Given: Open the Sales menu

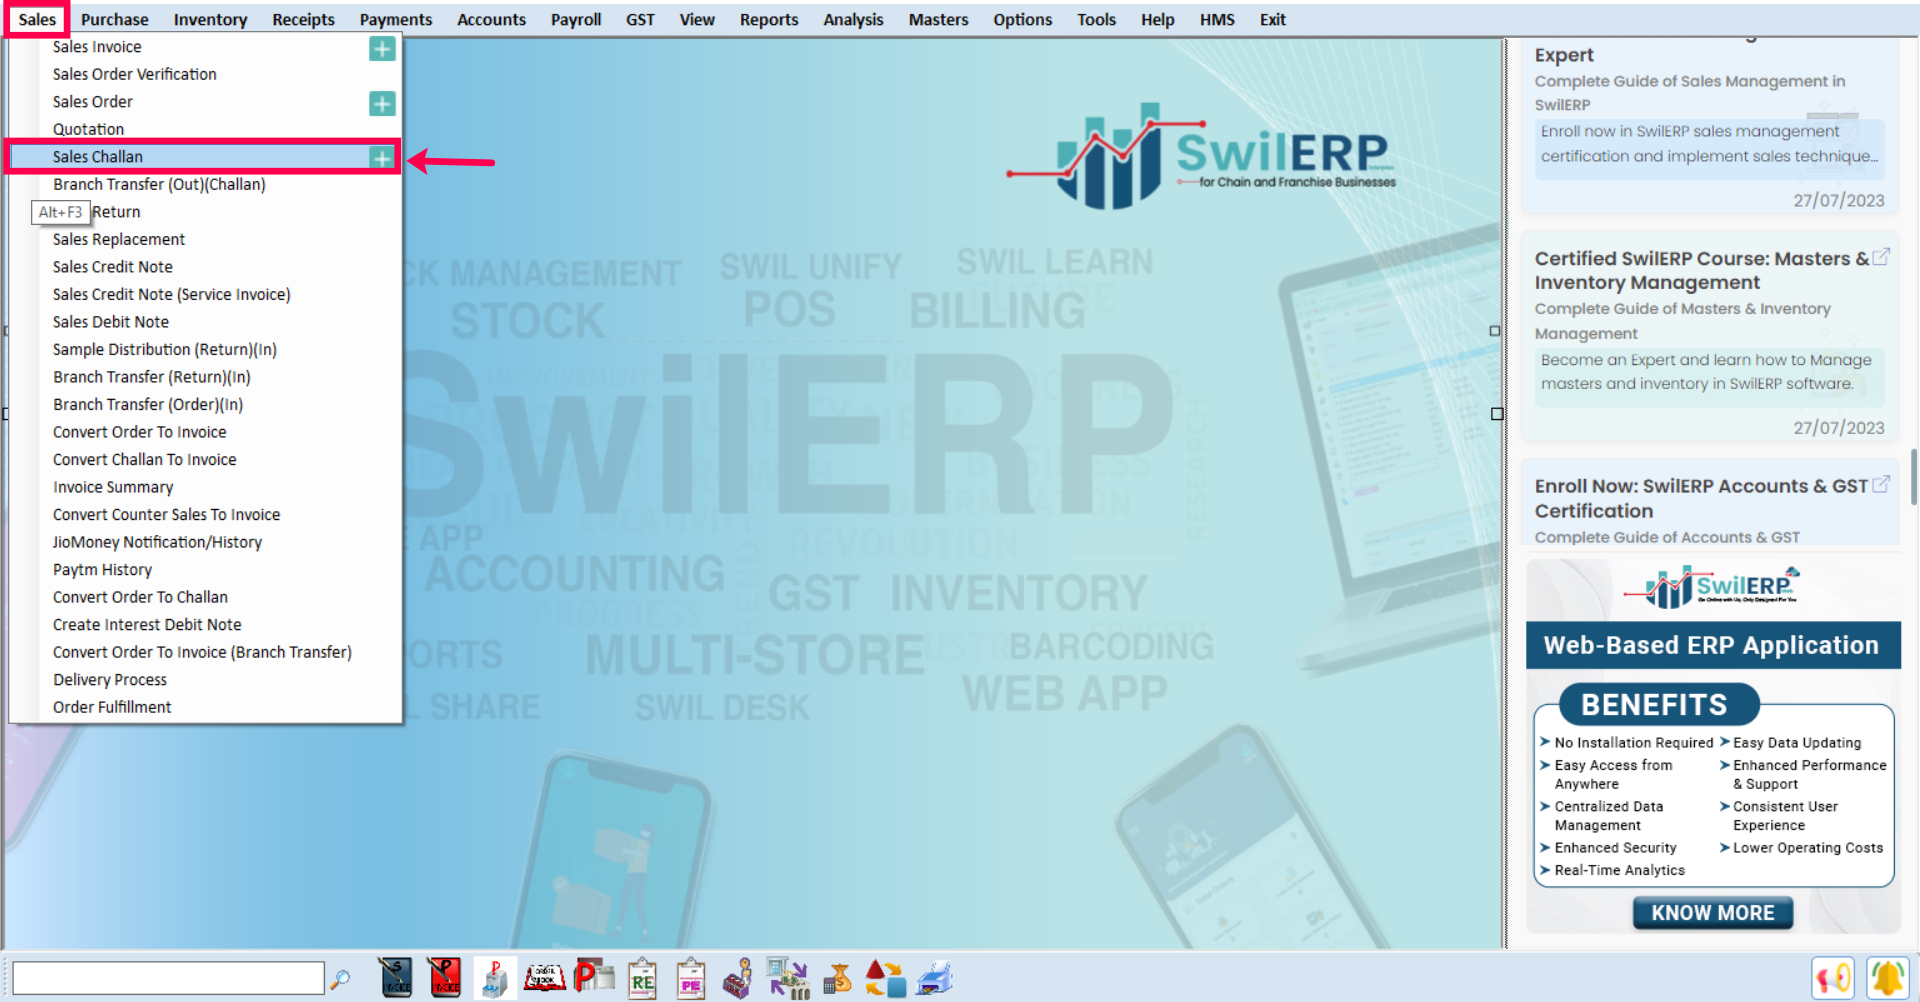Looking at the screenshot, I should pyautogui.click(x=37, y=19).
